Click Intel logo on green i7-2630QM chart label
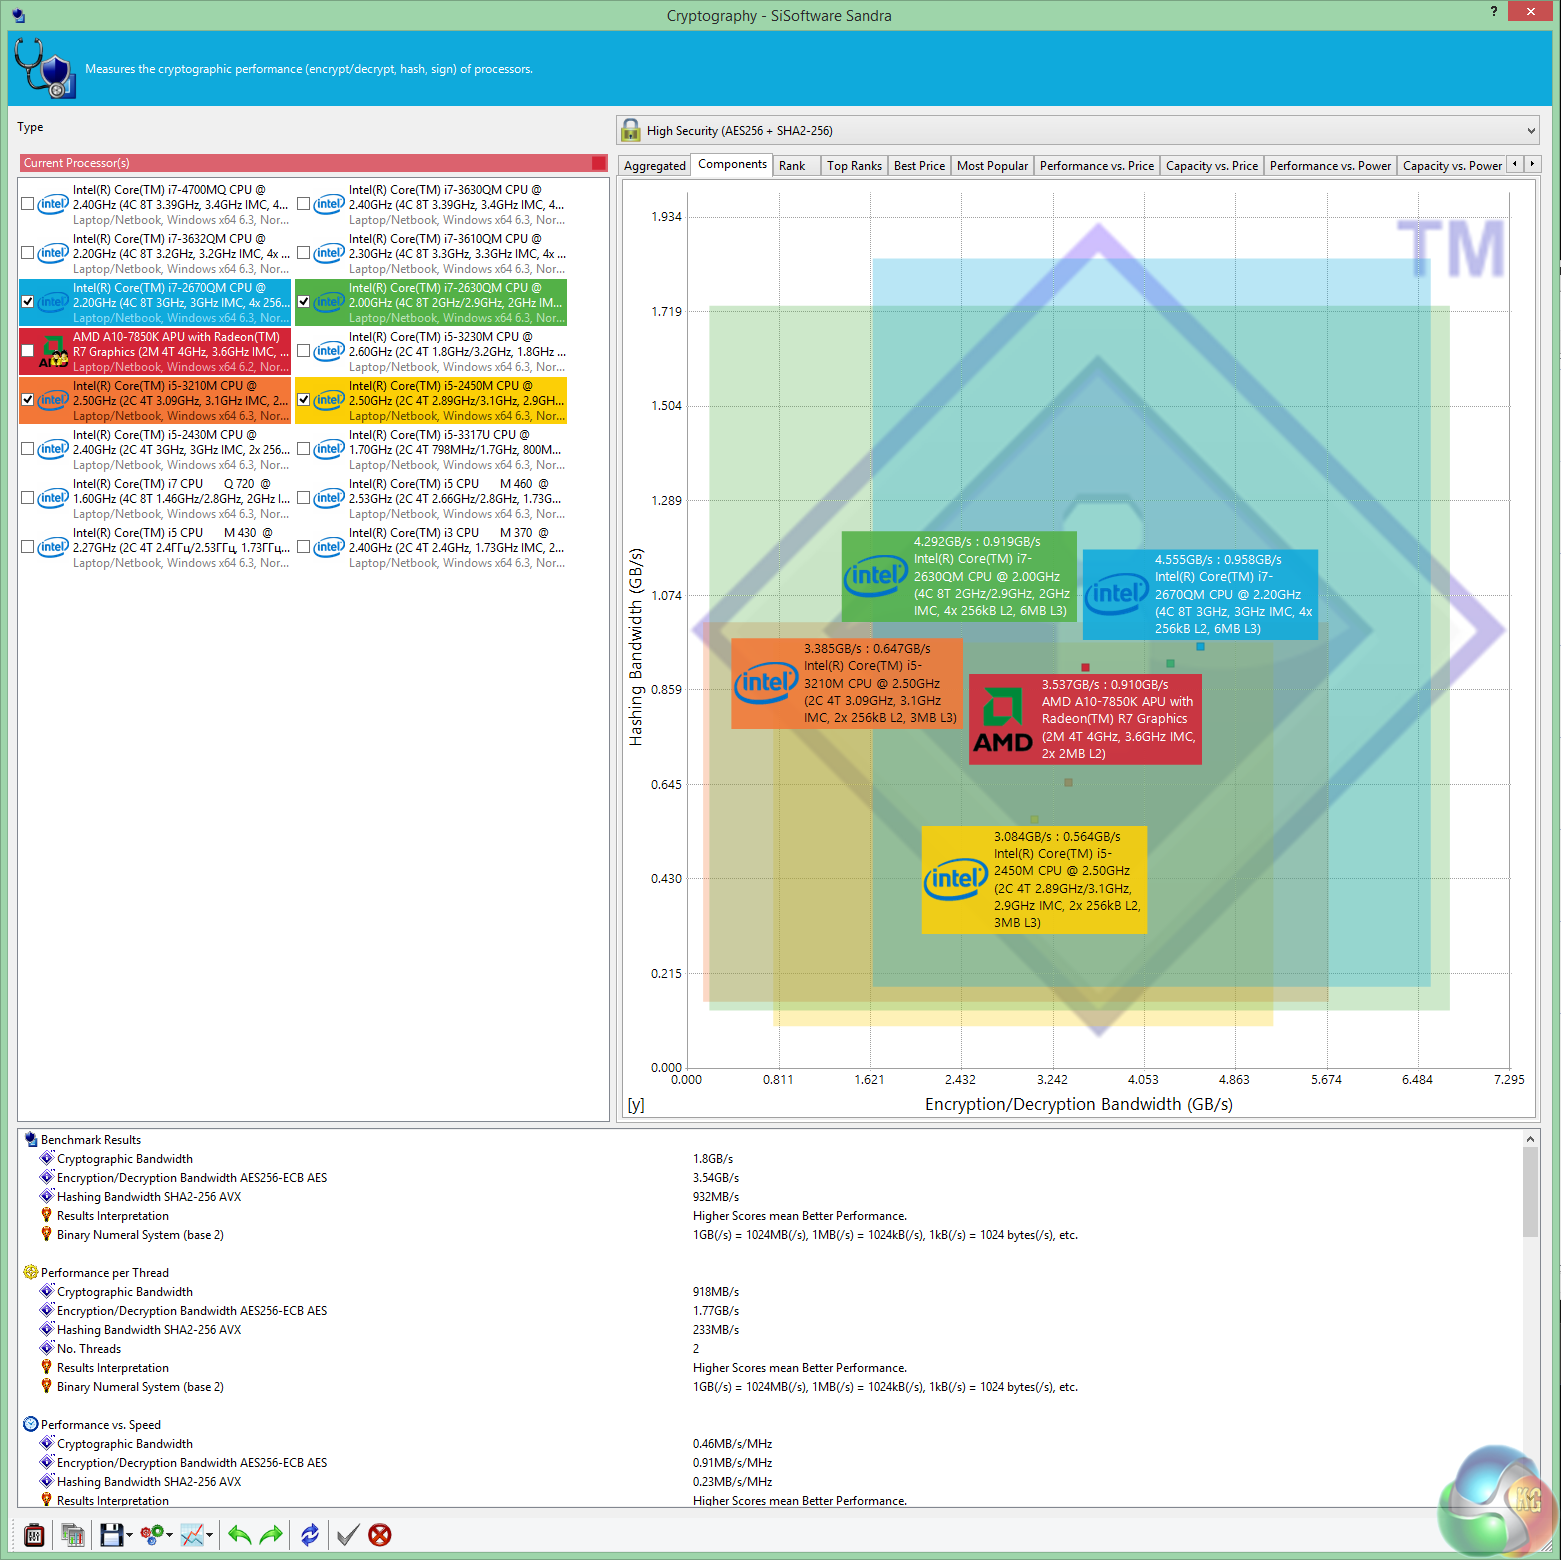The height and width of the screenshot is (1560, 1561). [x=876, y=576]
